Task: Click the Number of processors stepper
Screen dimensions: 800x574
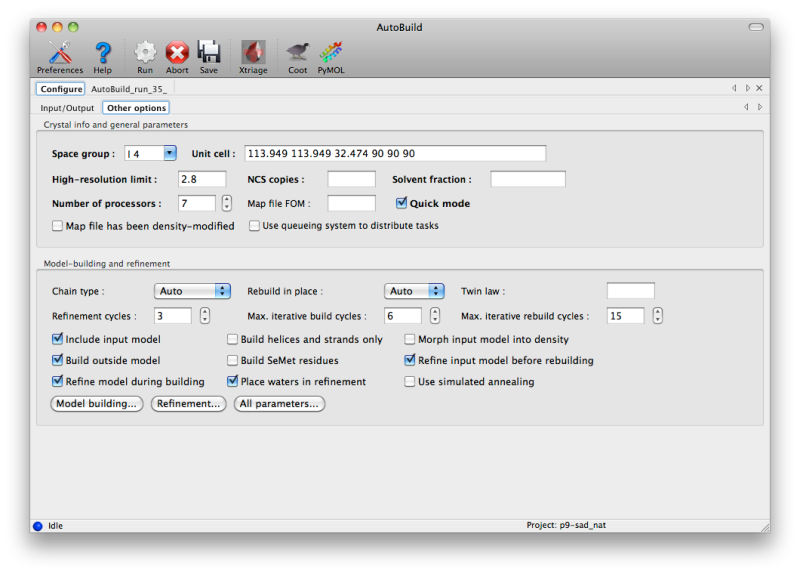Action: coord(227,203)
